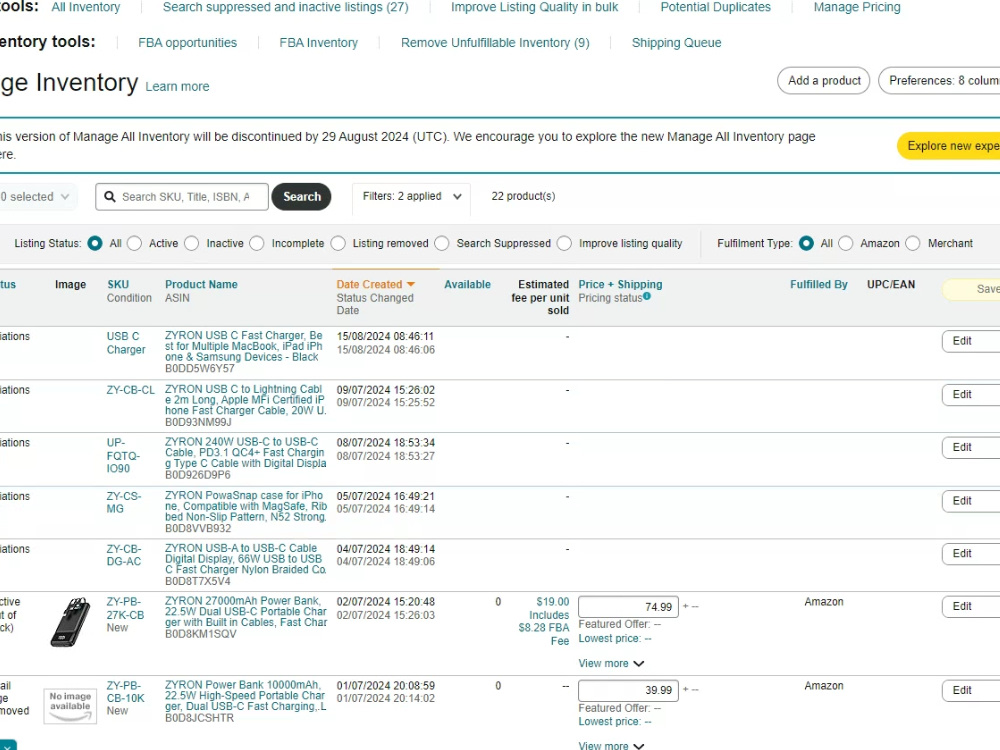This screenshot has width=1000, height=750.
Task: Open ZYRON 27000mAh Power Bank link
Action: [x=246, y=612]
